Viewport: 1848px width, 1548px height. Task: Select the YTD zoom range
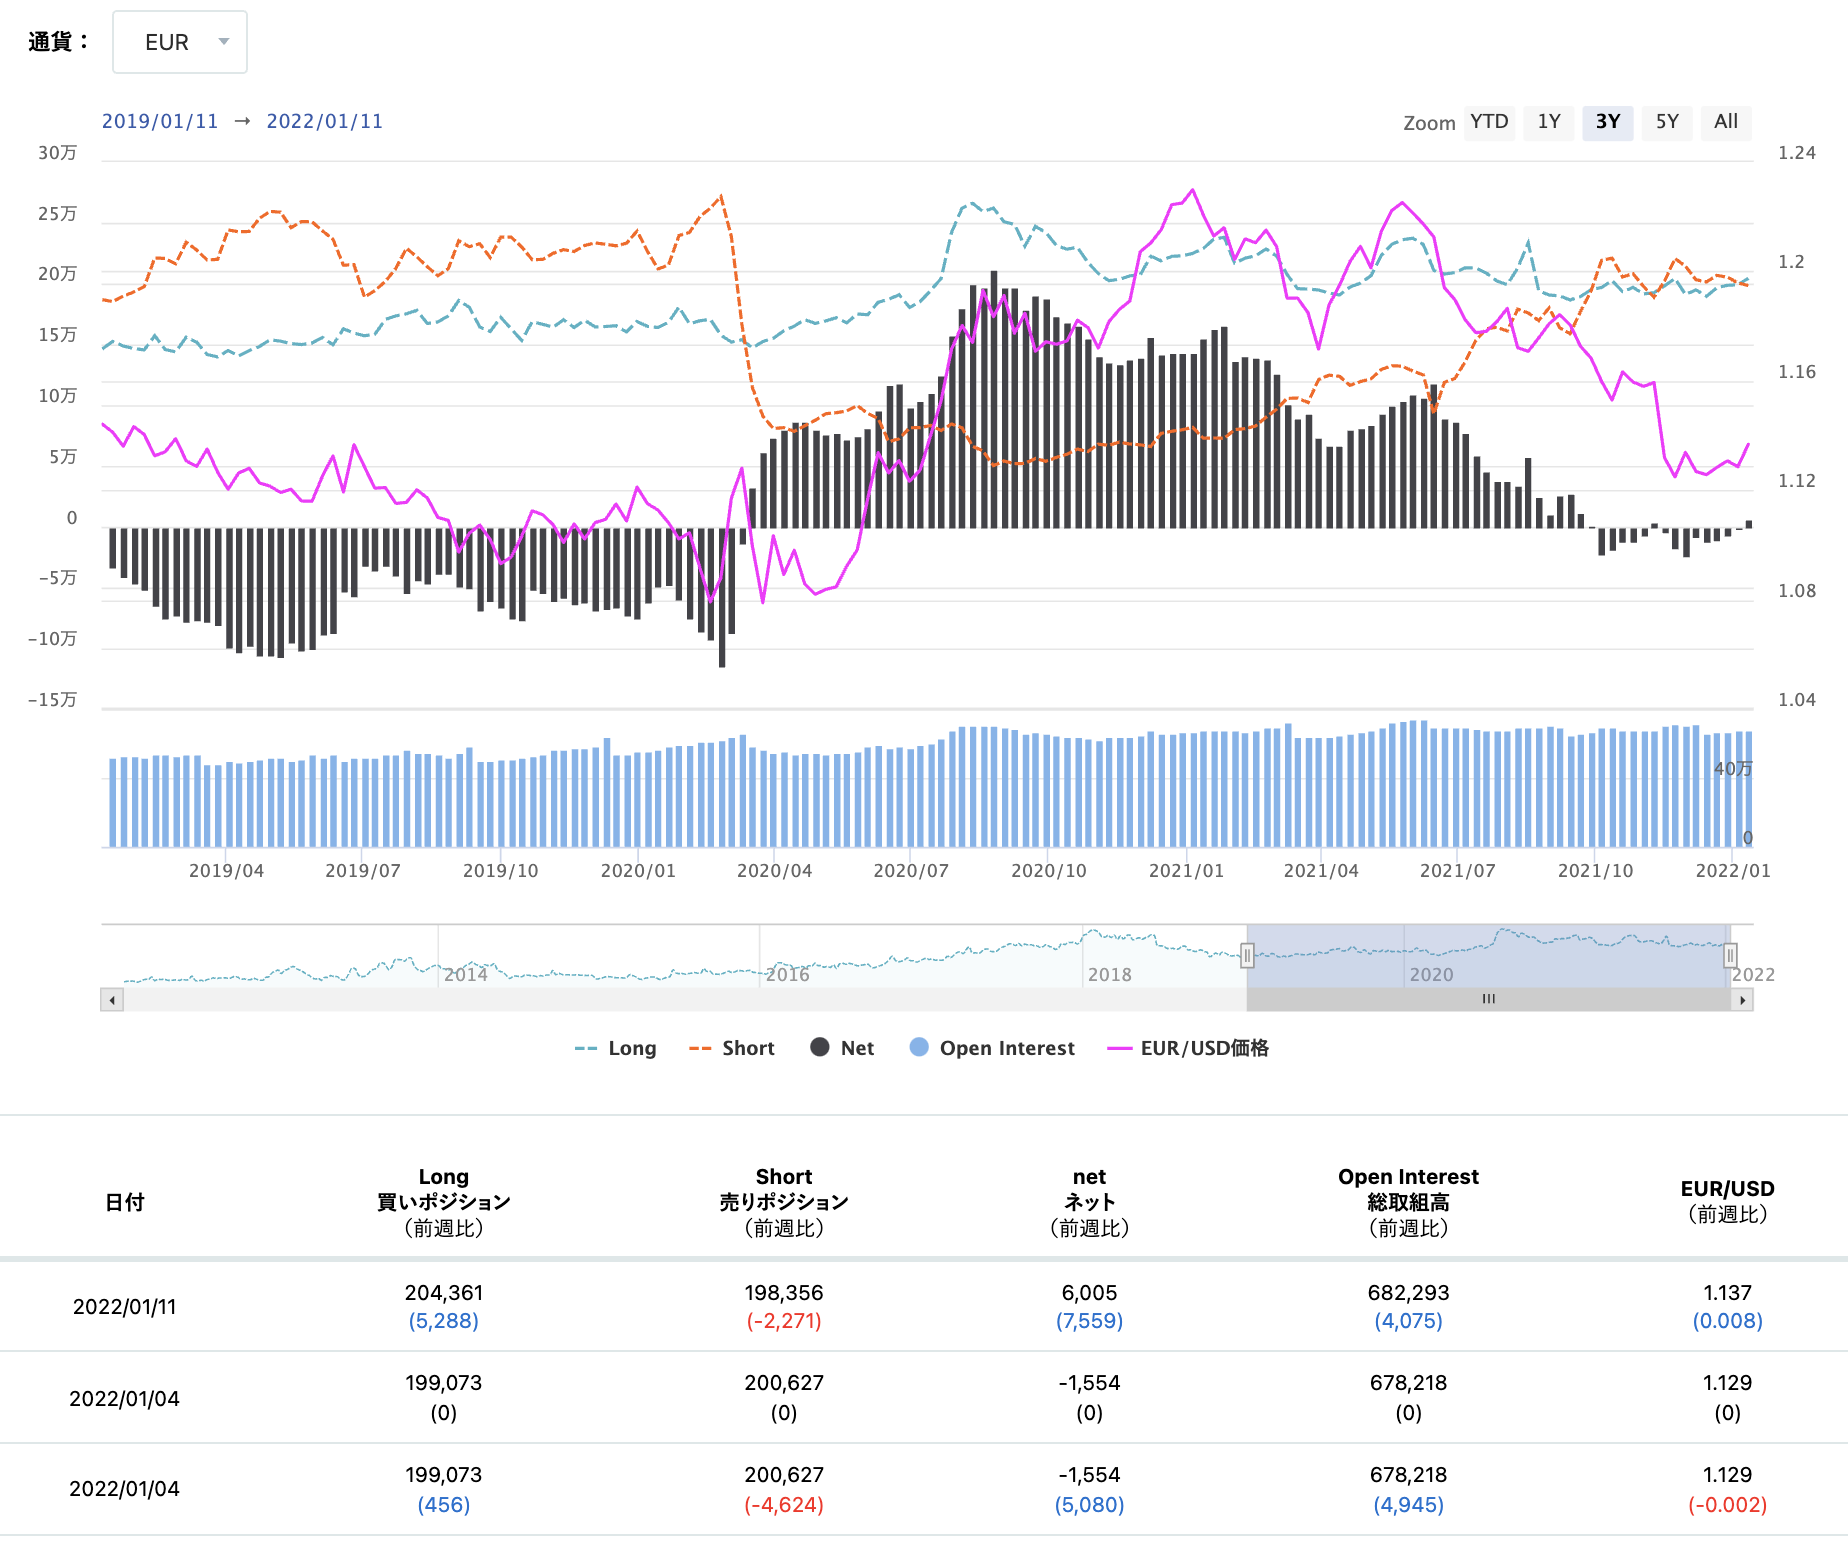pyautogui.click(x=1489, y=122)
